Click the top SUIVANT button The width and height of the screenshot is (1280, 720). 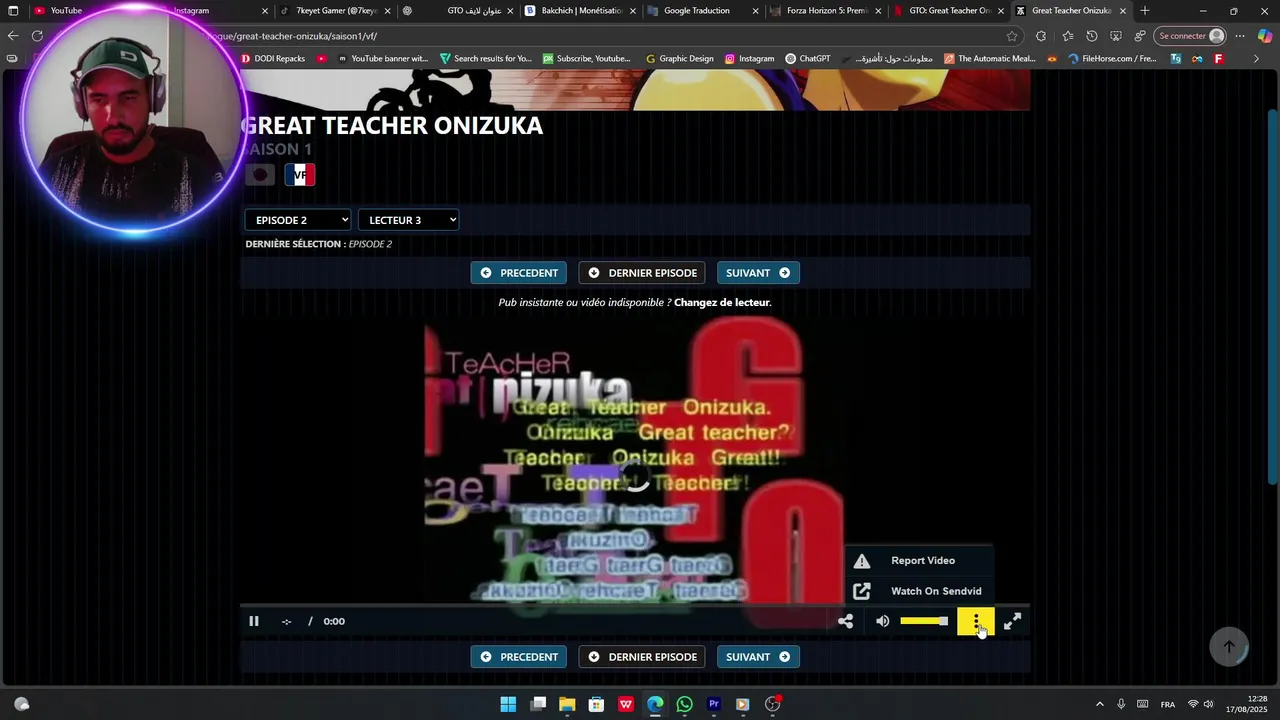(x=758, y=273)
